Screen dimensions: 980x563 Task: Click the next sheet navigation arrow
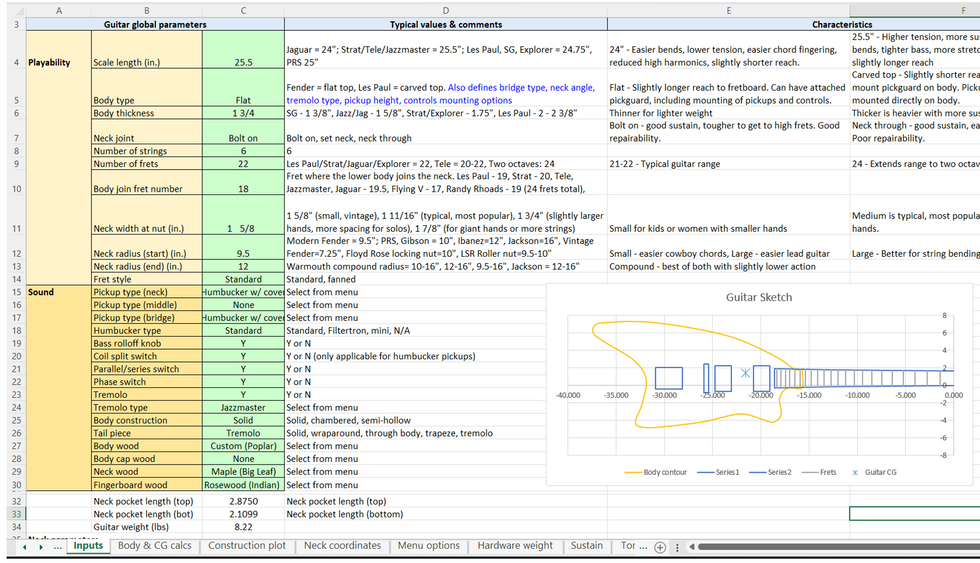coord(40,547)
